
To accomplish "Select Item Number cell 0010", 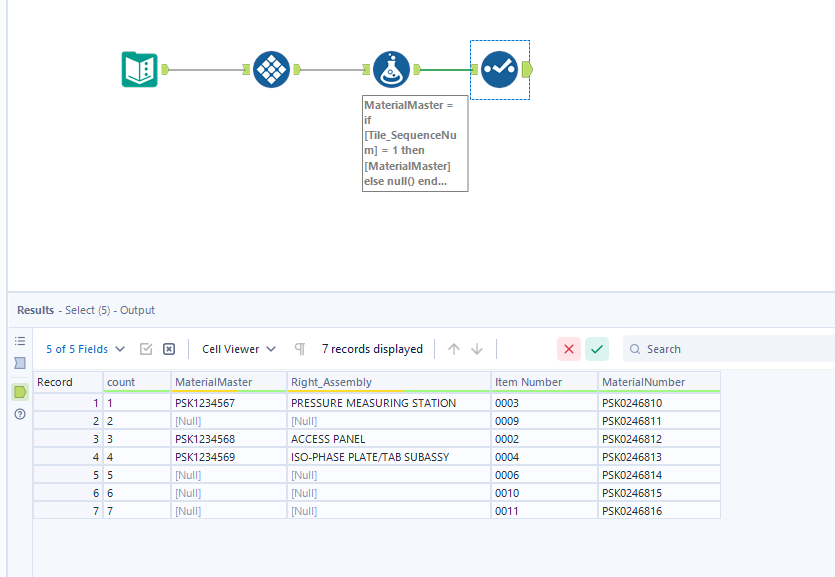I will click(x=544, y=493).
